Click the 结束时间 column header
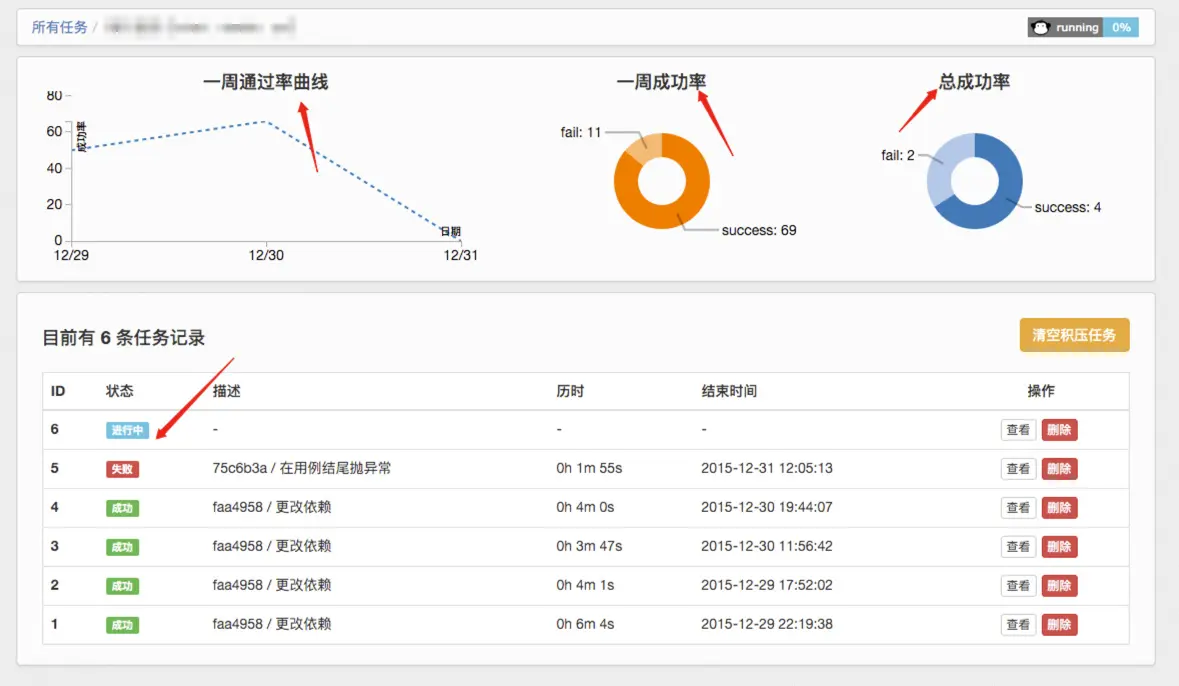The image size is (1179, 686). pyautogui.click(x=729, y=391)
